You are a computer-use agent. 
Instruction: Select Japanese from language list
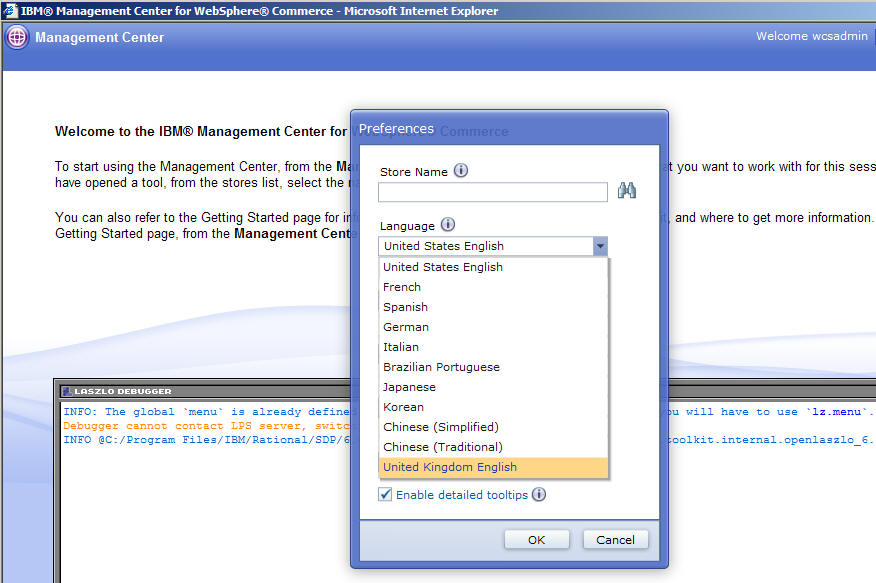click(493, 387)
